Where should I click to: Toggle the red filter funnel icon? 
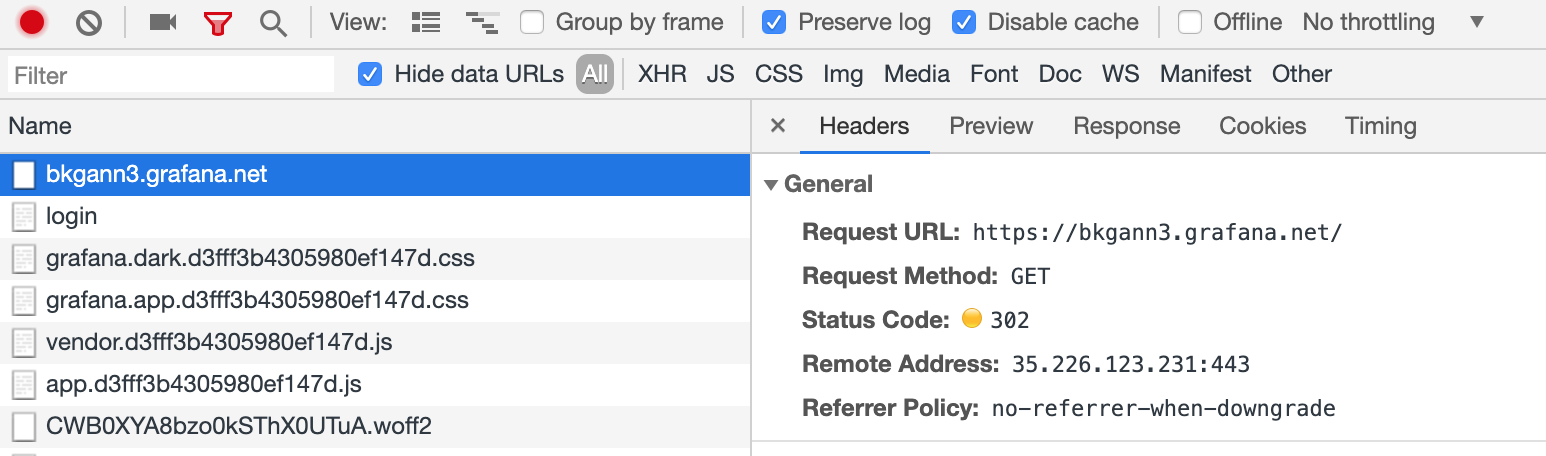[x=217, y=22]
